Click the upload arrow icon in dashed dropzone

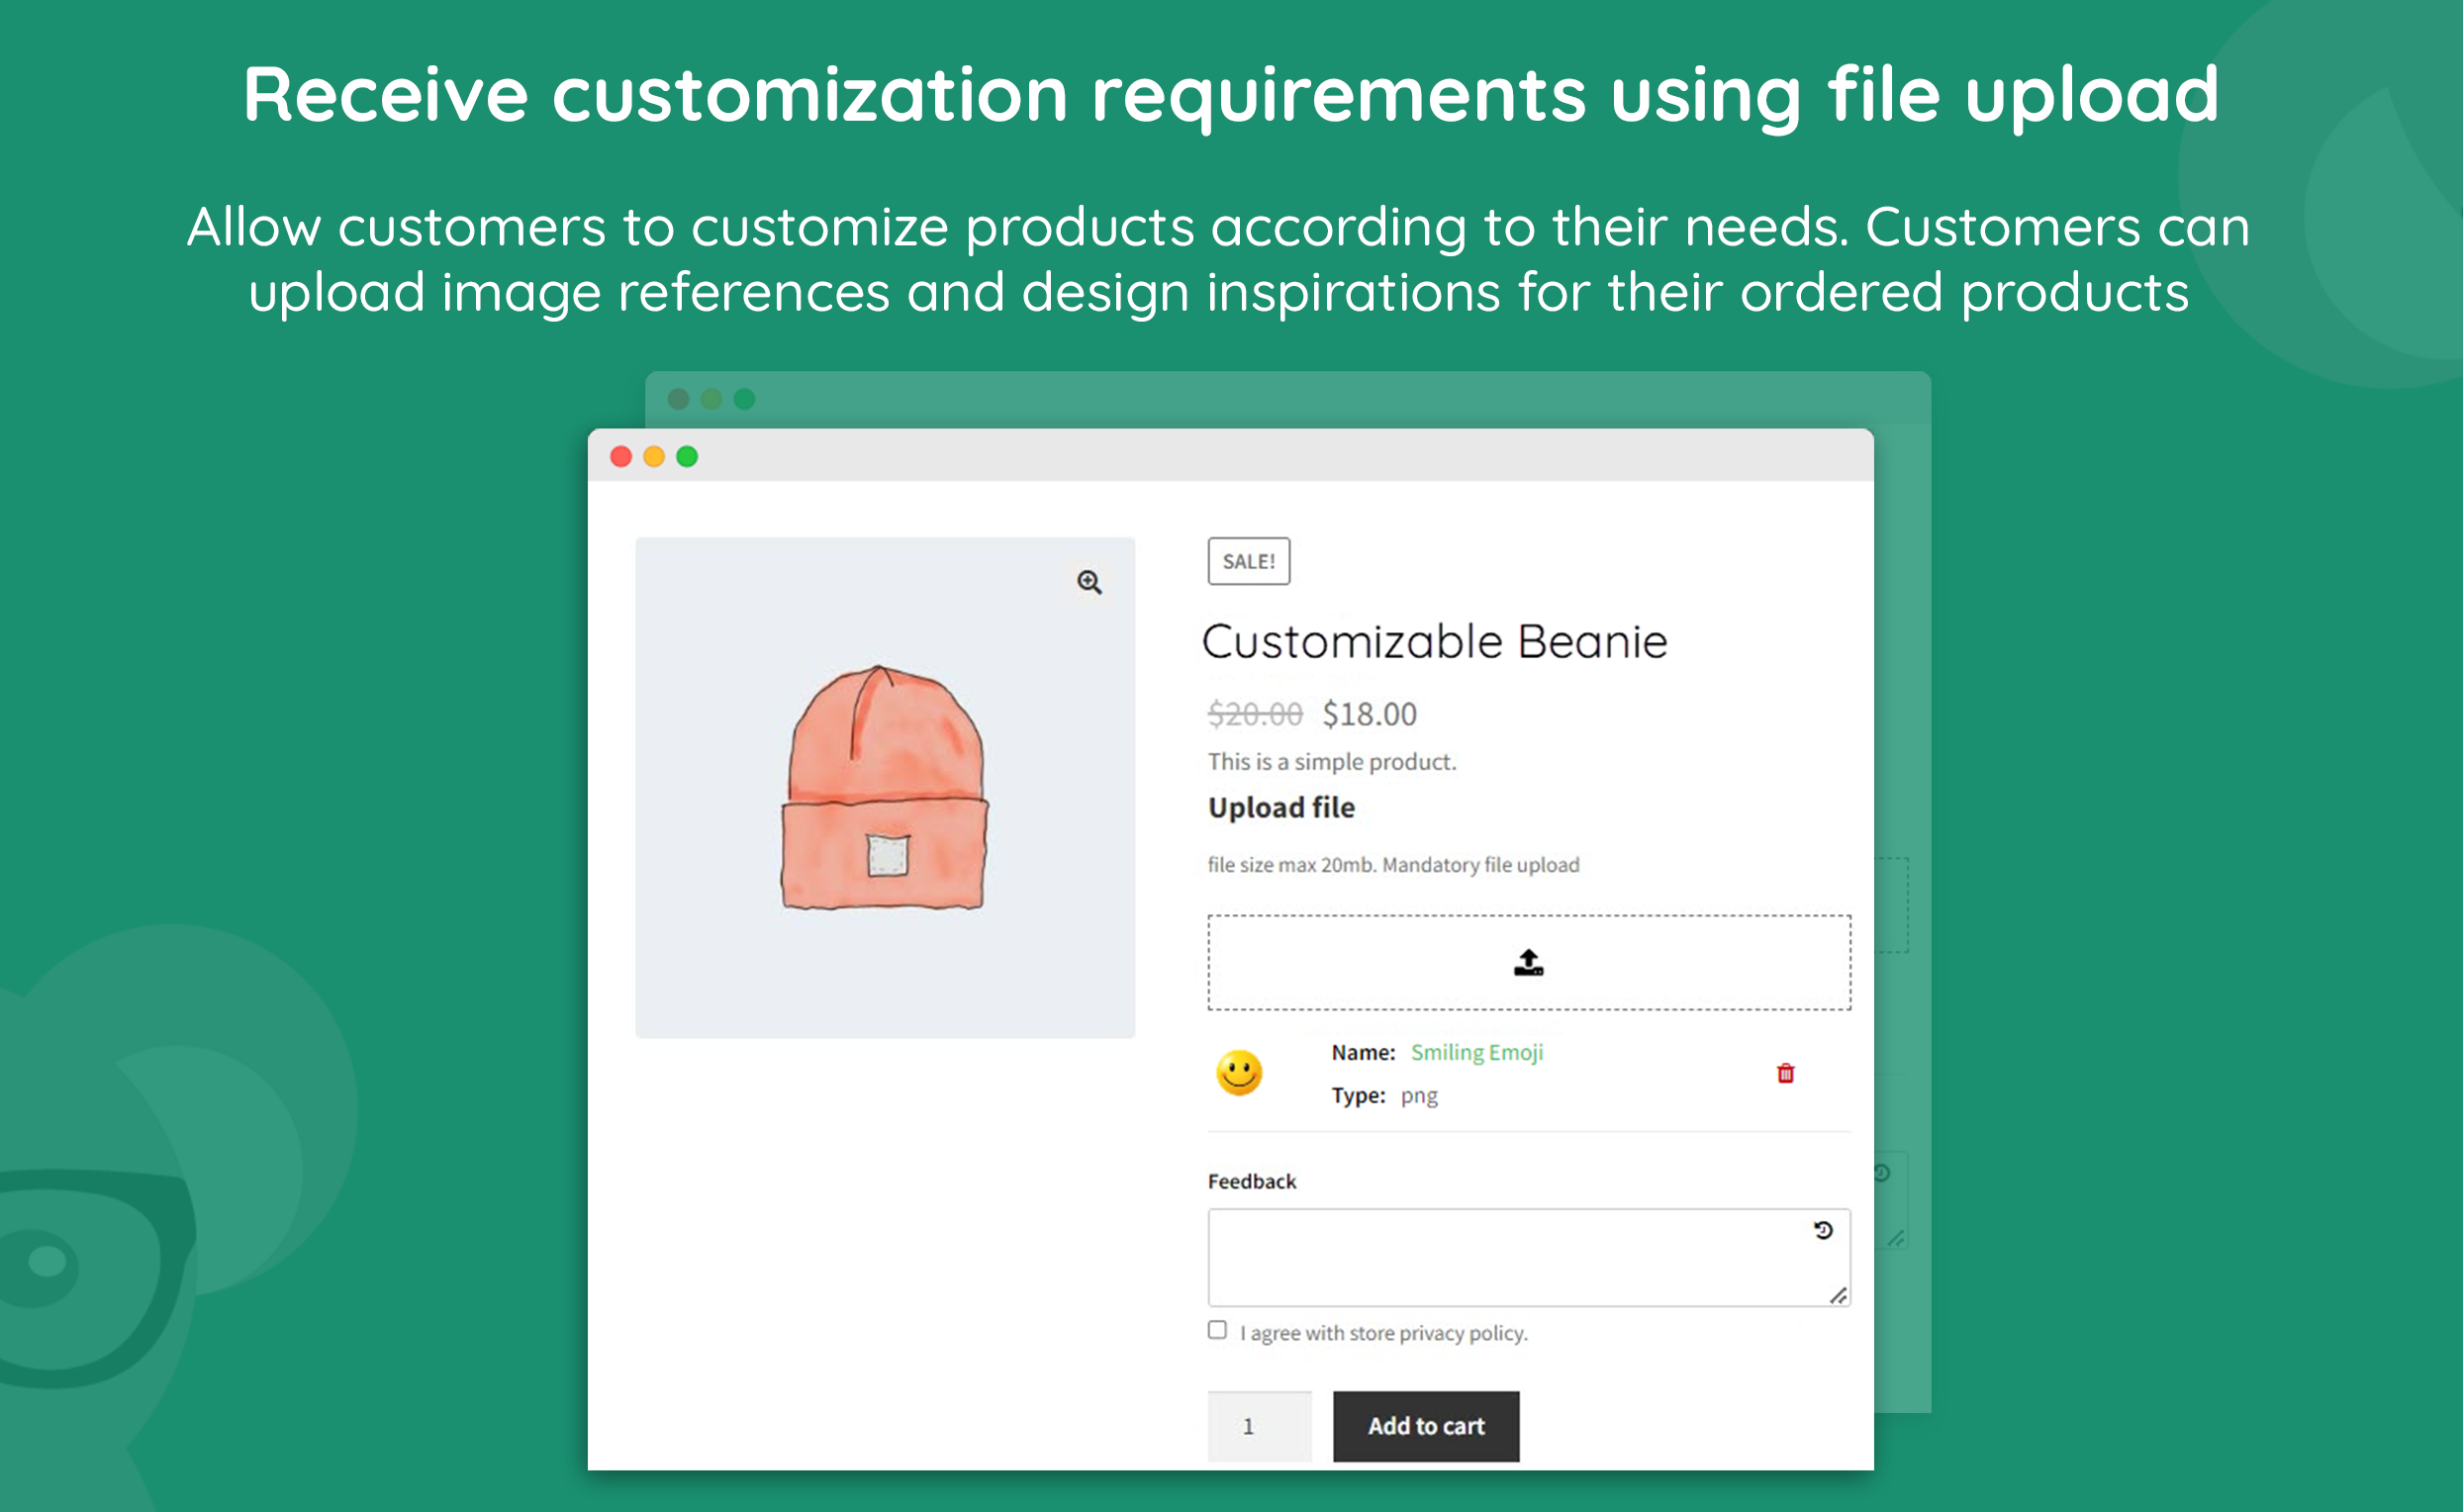coord(1528,962)
